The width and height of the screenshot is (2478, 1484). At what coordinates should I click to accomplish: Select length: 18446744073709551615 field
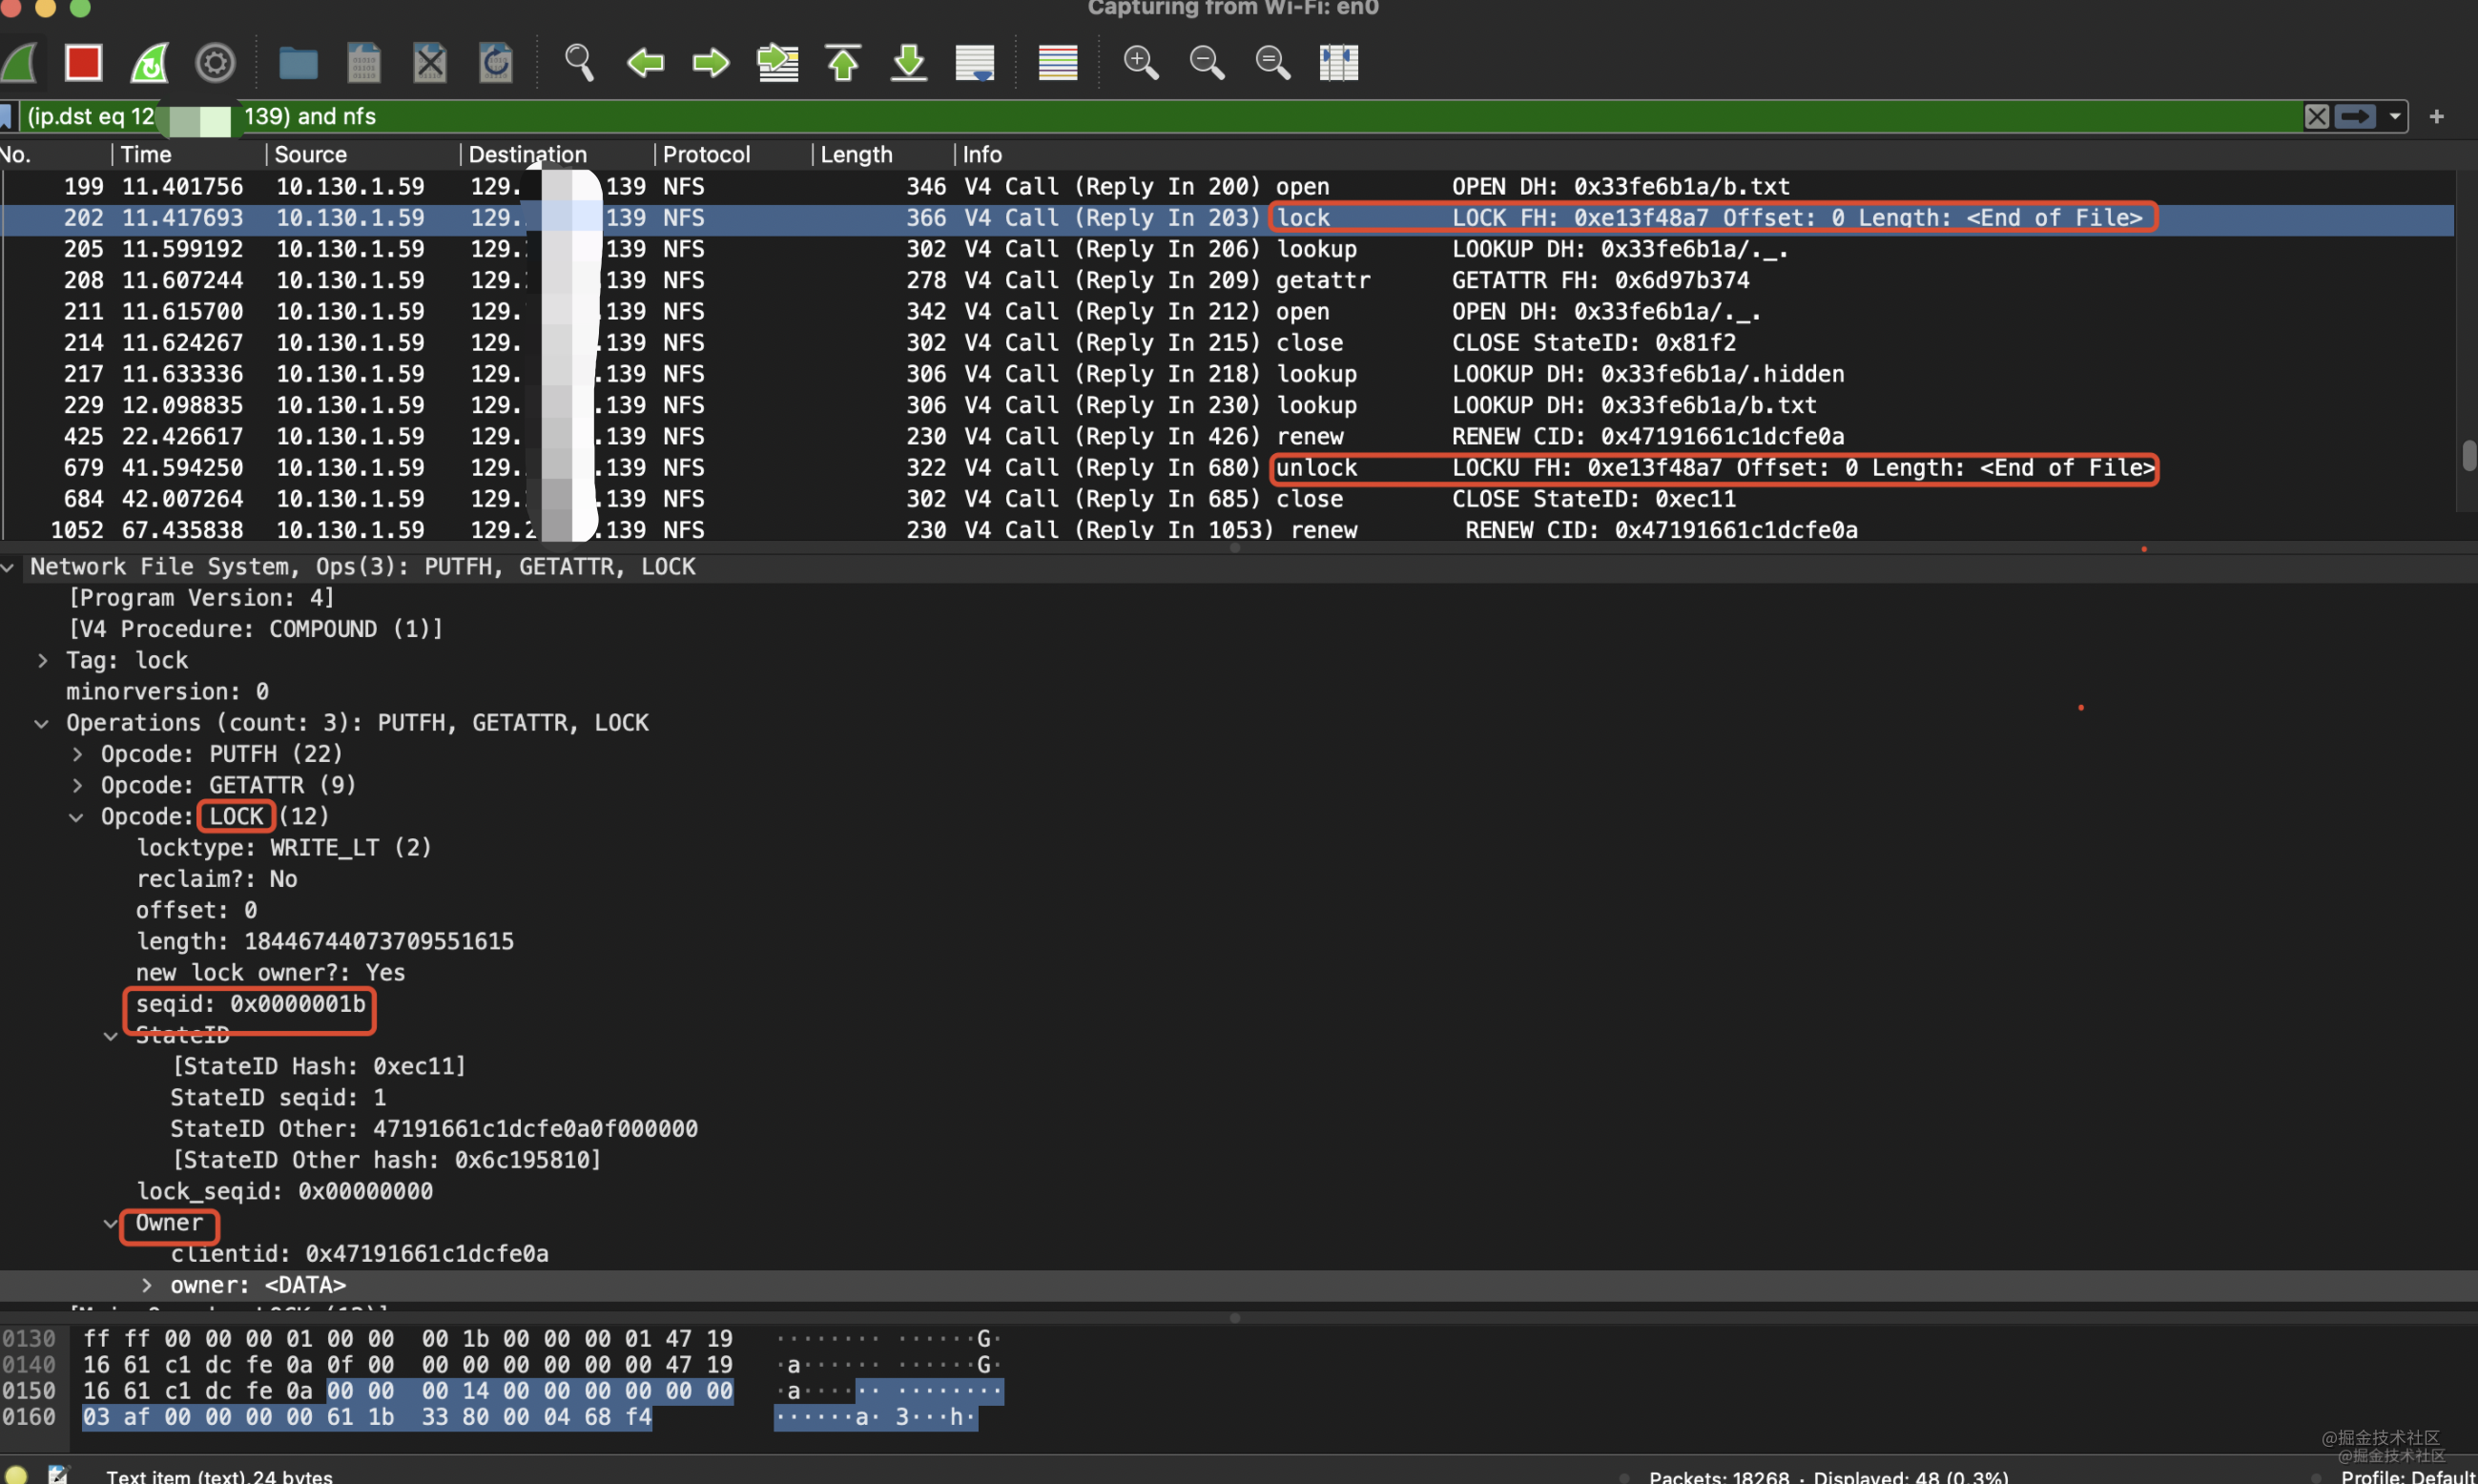(x=325, y=942)
